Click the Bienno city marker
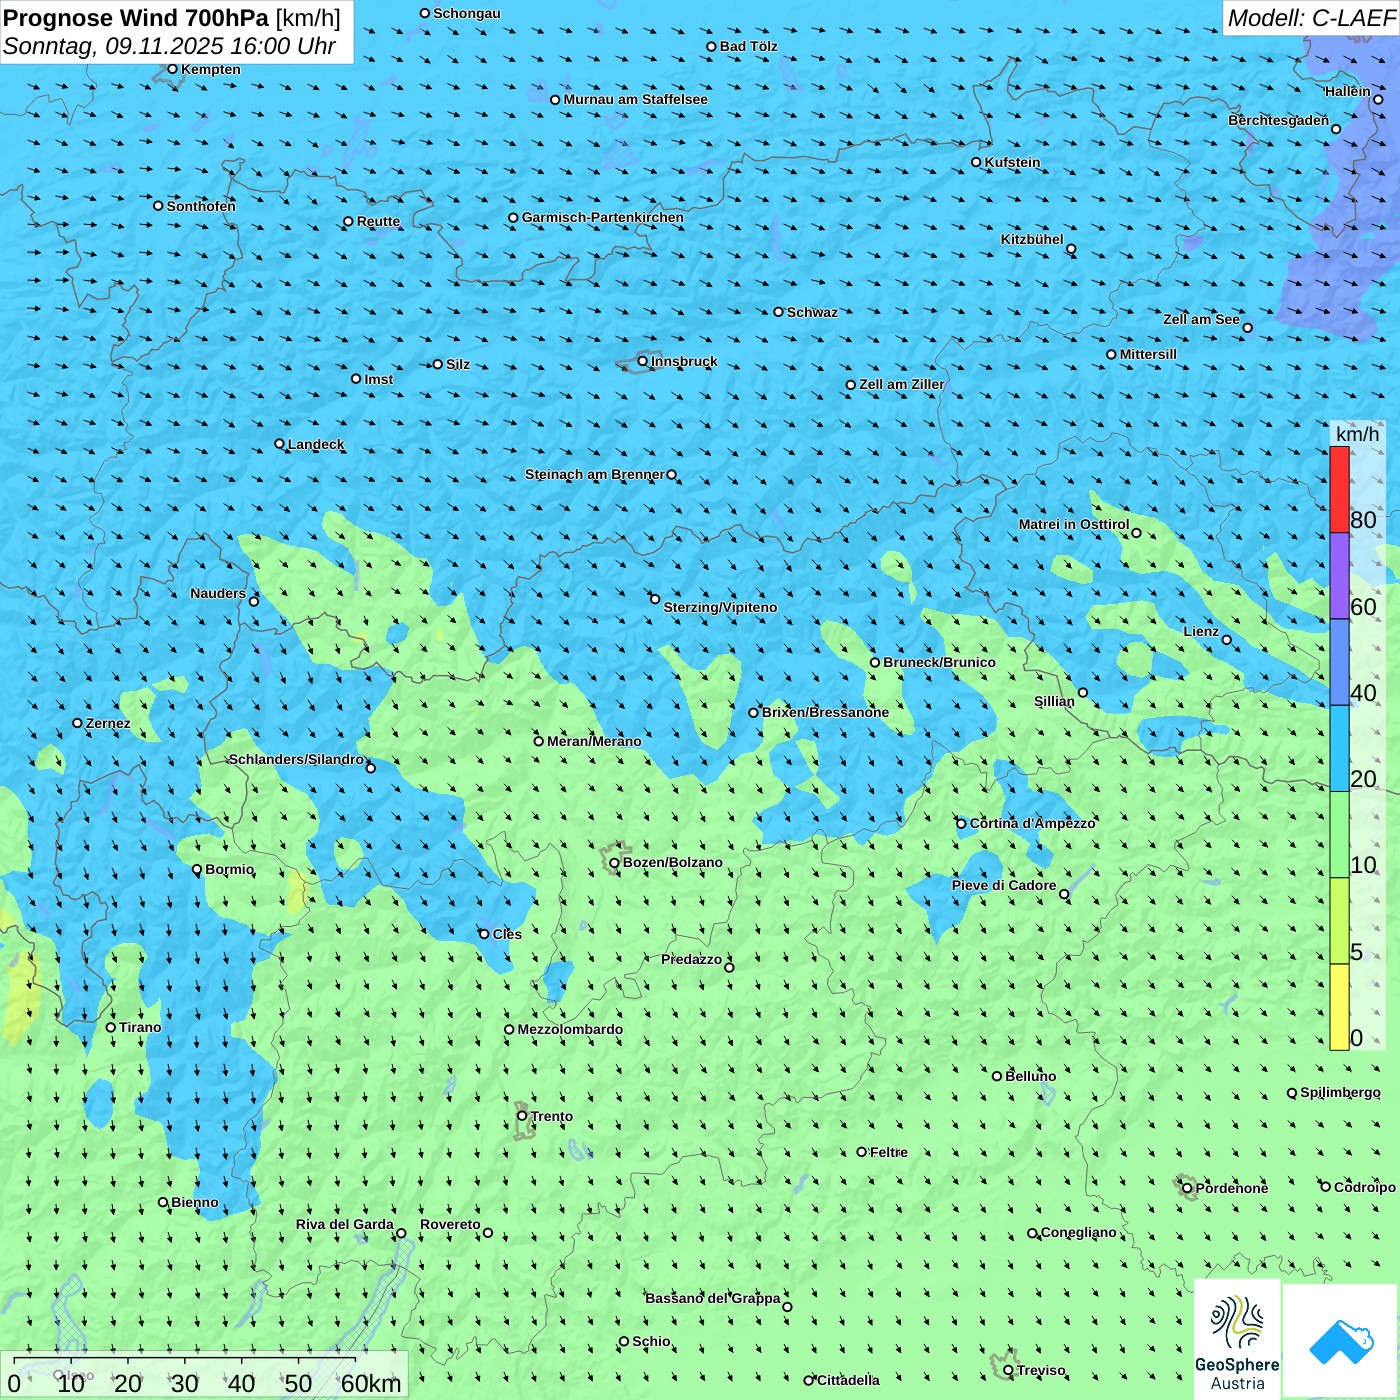The image size is (1400, 1400). click(x=163, y=1202)
